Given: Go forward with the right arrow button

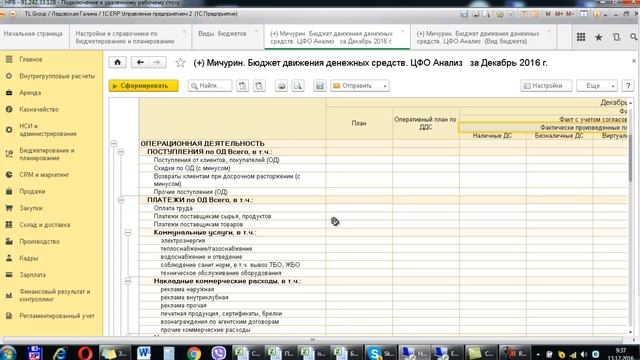Looking at the screenshot, I should (x=157, y=62).
